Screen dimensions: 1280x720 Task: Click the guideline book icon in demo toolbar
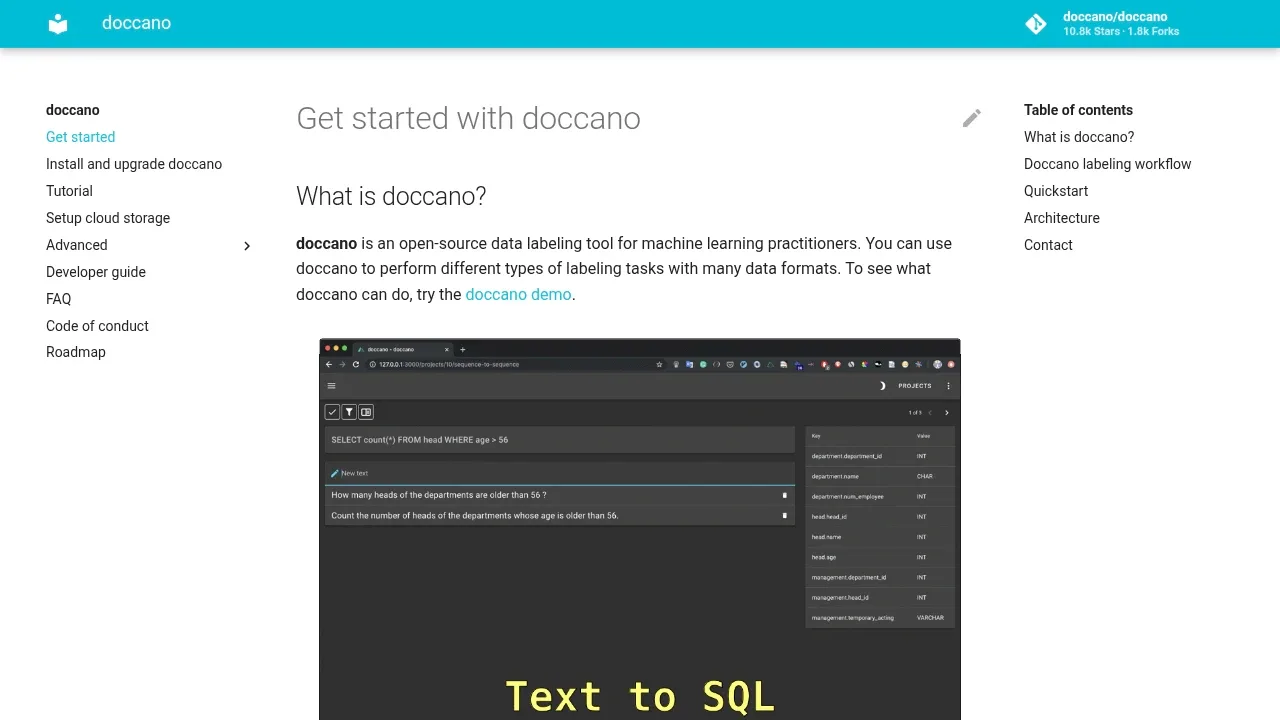(x=366, y=412)
